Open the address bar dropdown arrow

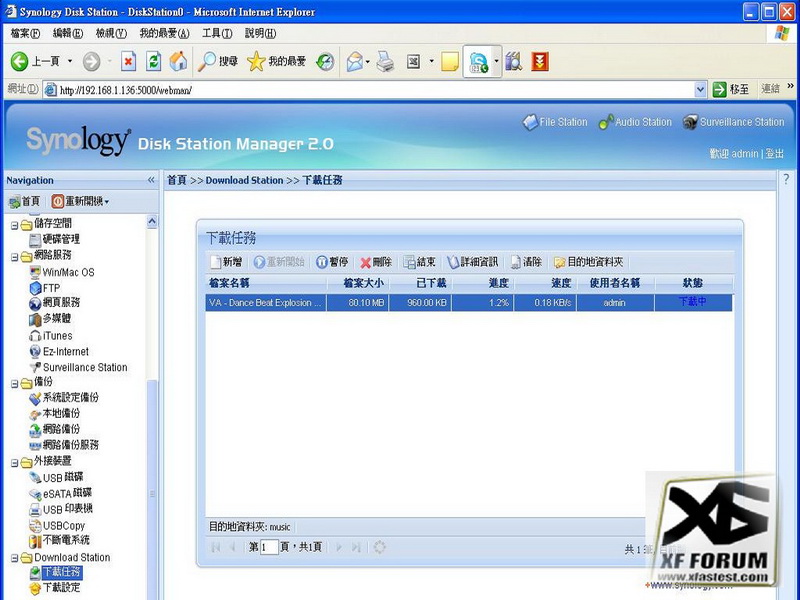tap(701, 90)
